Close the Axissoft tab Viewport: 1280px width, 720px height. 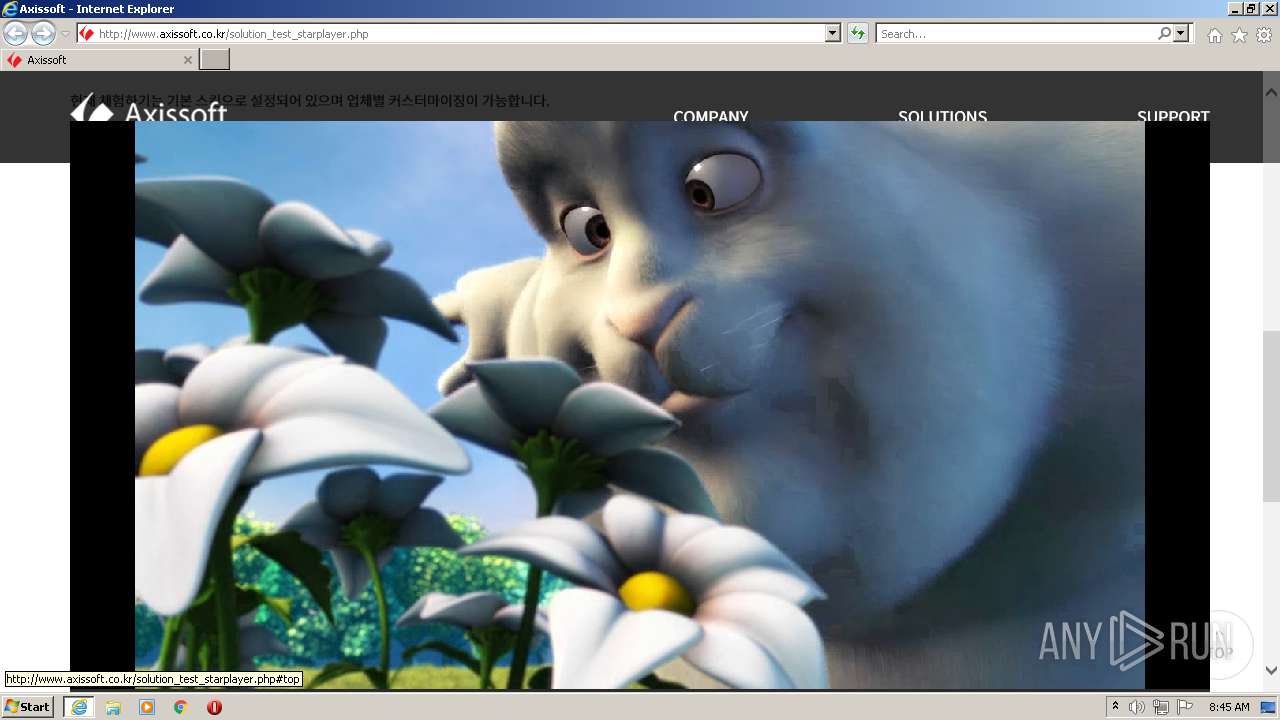coord(187,60)
